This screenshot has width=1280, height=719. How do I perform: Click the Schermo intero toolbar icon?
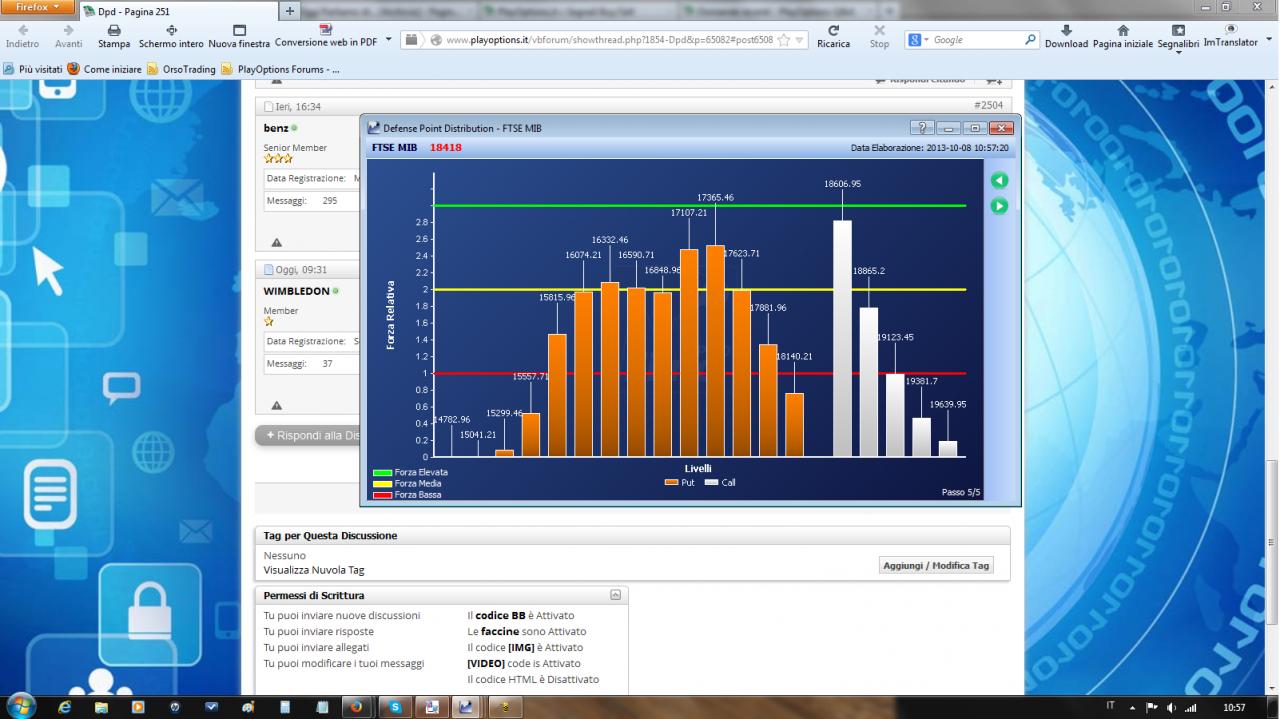[x=171, y=31]
